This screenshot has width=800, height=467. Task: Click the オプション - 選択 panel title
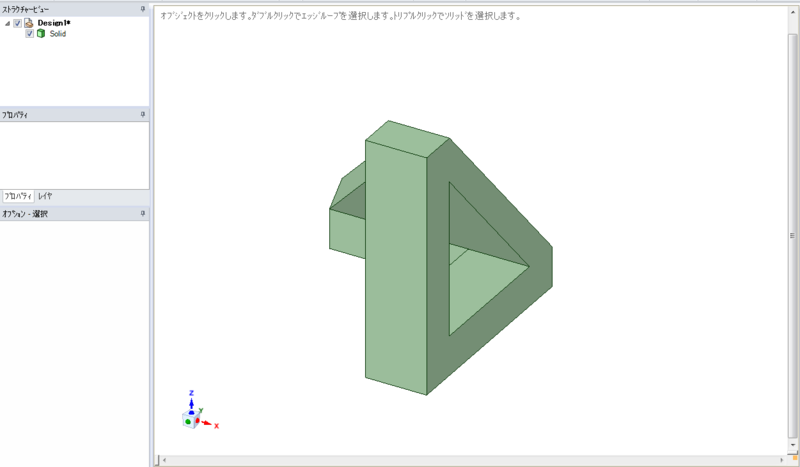pyautogui.click(x=25, y=214)
